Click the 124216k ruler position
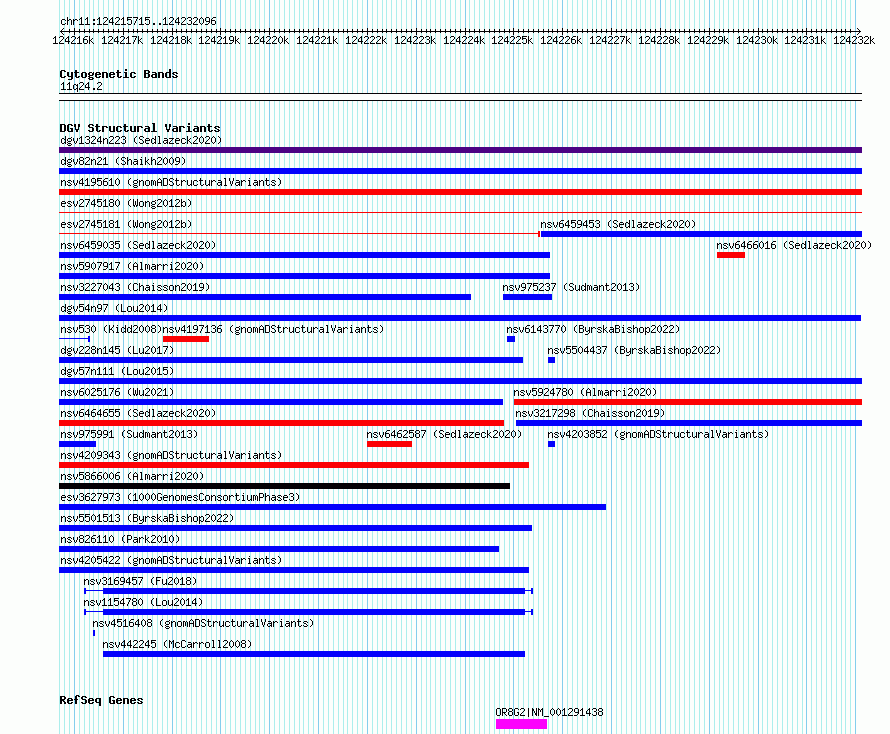 73,40
